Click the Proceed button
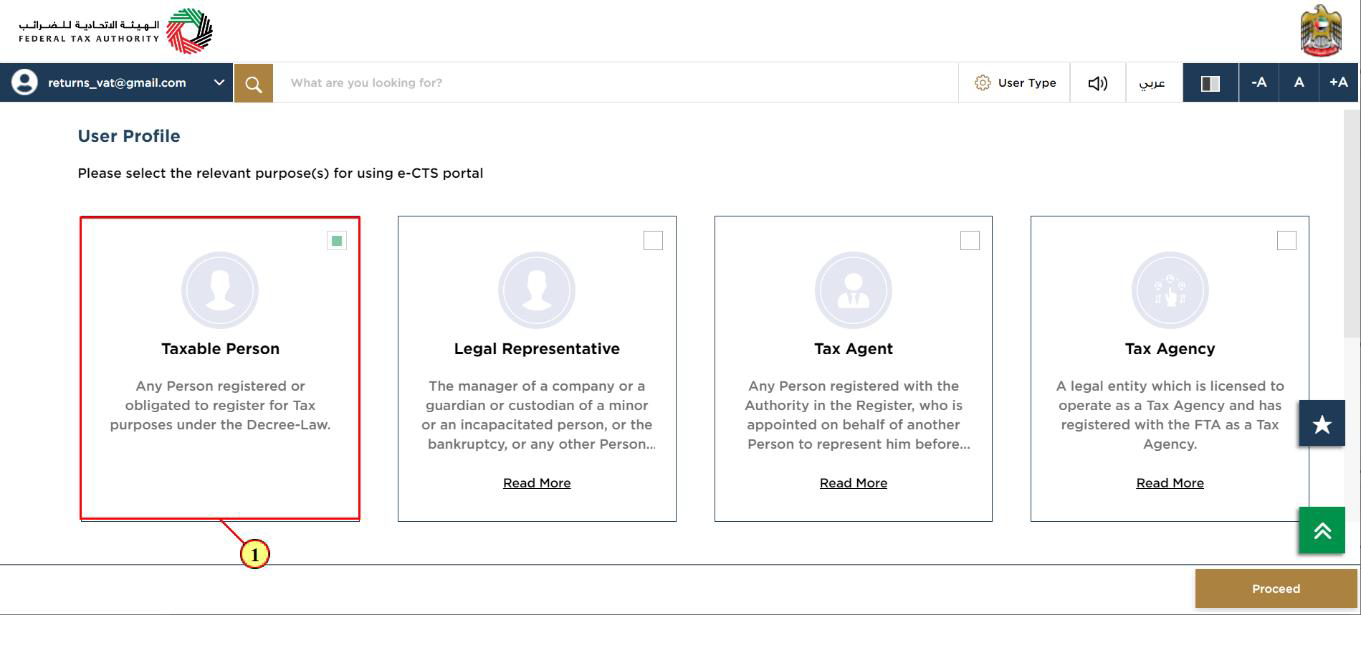Viewport: 1361px width, 648px height. 1276,589
